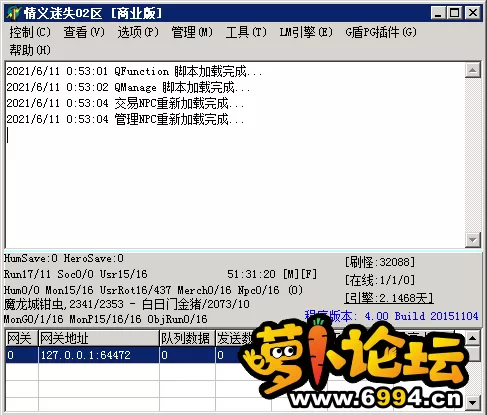Click the QManage 脚本加载完成 log line
The width and height of the screenshot is (487, 415).
pos(128,87)
